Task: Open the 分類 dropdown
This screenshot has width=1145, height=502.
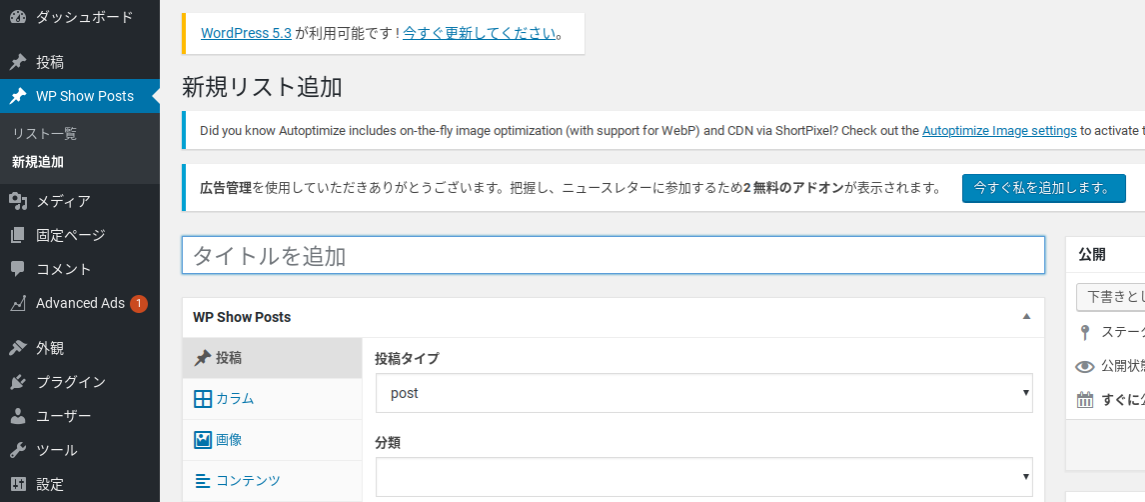Action: (704, 477)
